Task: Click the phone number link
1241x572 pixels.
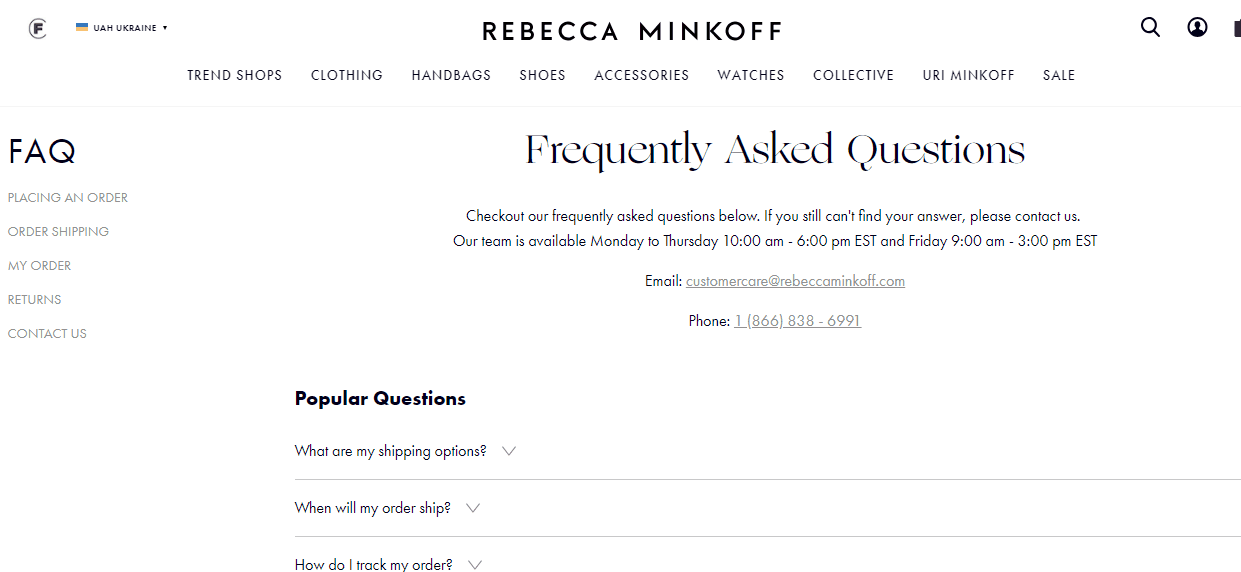Action: point(797,321)
